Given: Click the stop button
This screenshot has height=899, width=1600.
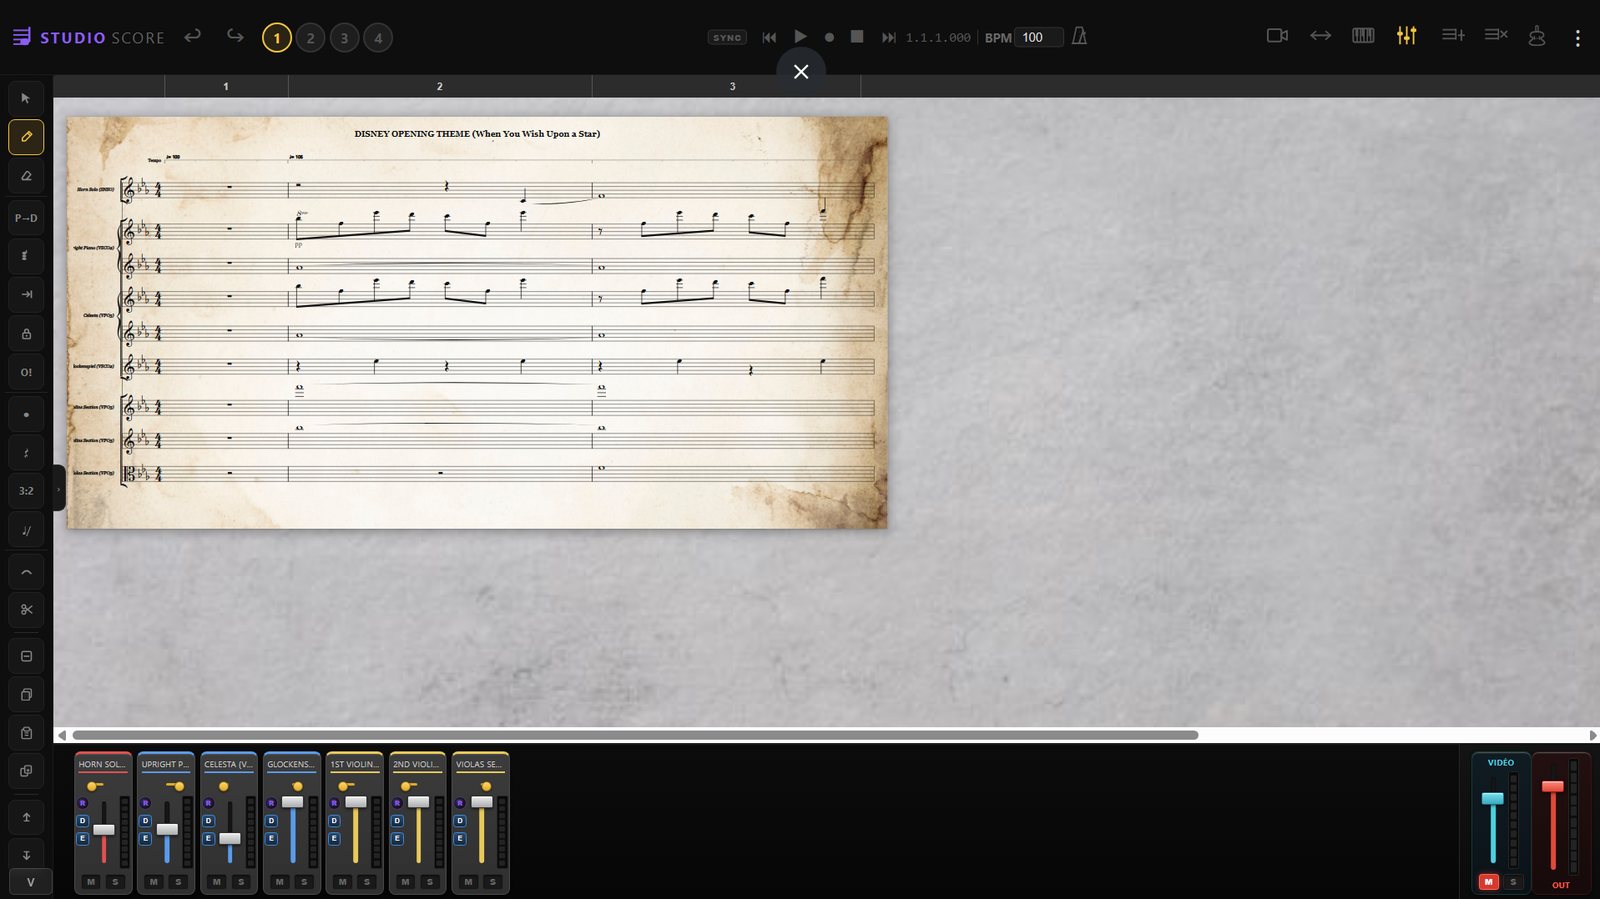Looking at the screenshot, I should (x=857, y=36).
